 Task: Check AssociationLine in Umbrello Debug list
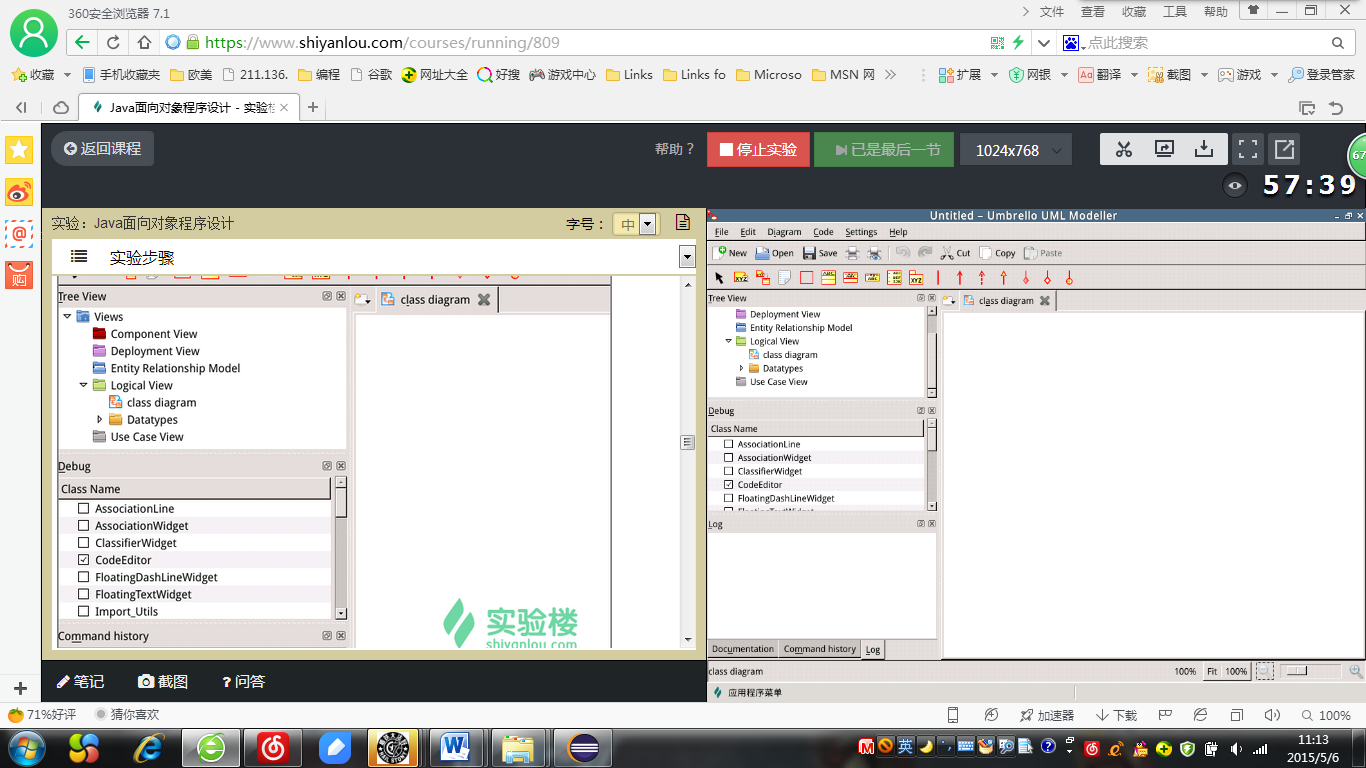coord(729,444)
